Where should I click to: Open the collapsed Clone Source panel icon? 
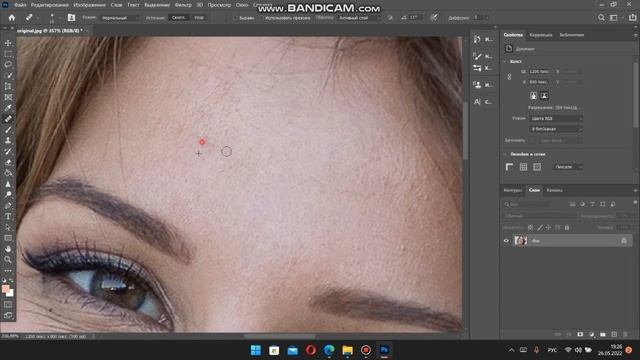477,84
